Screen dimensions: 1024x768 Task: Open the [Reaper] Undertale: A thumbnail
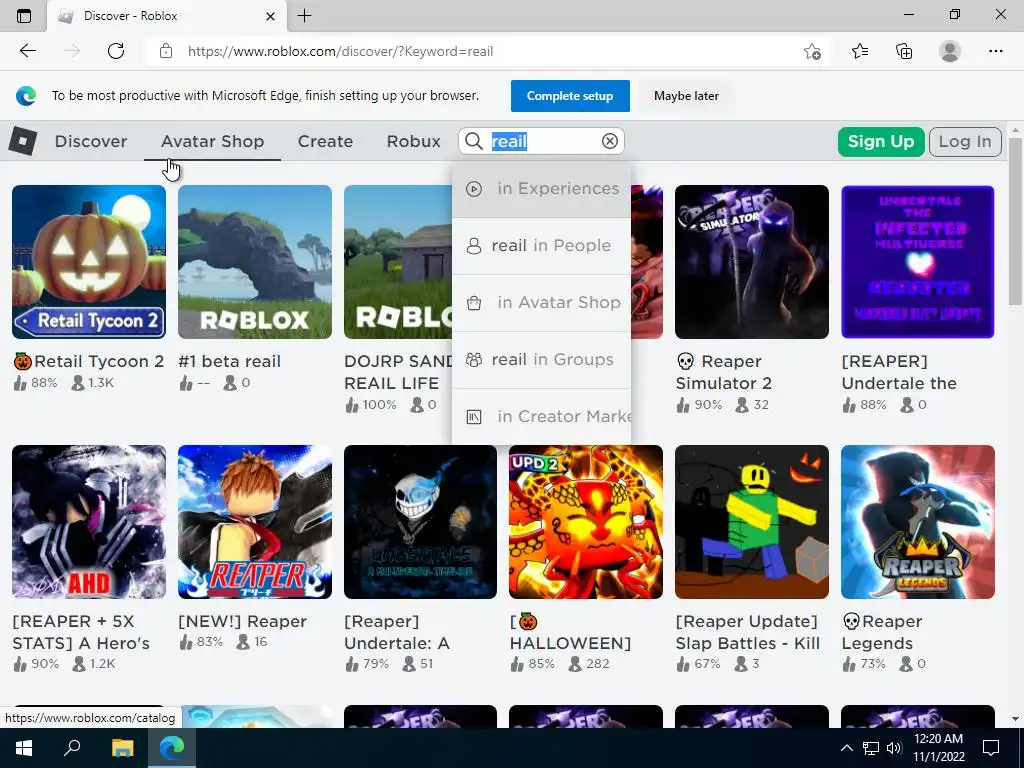coord(421,522)
